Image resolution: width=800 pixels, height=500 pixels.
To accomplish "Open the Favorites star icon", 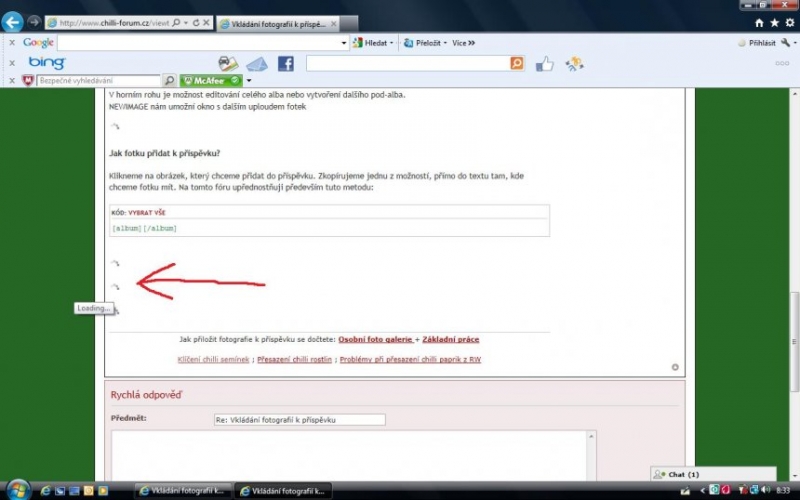I will pos(774,22).
